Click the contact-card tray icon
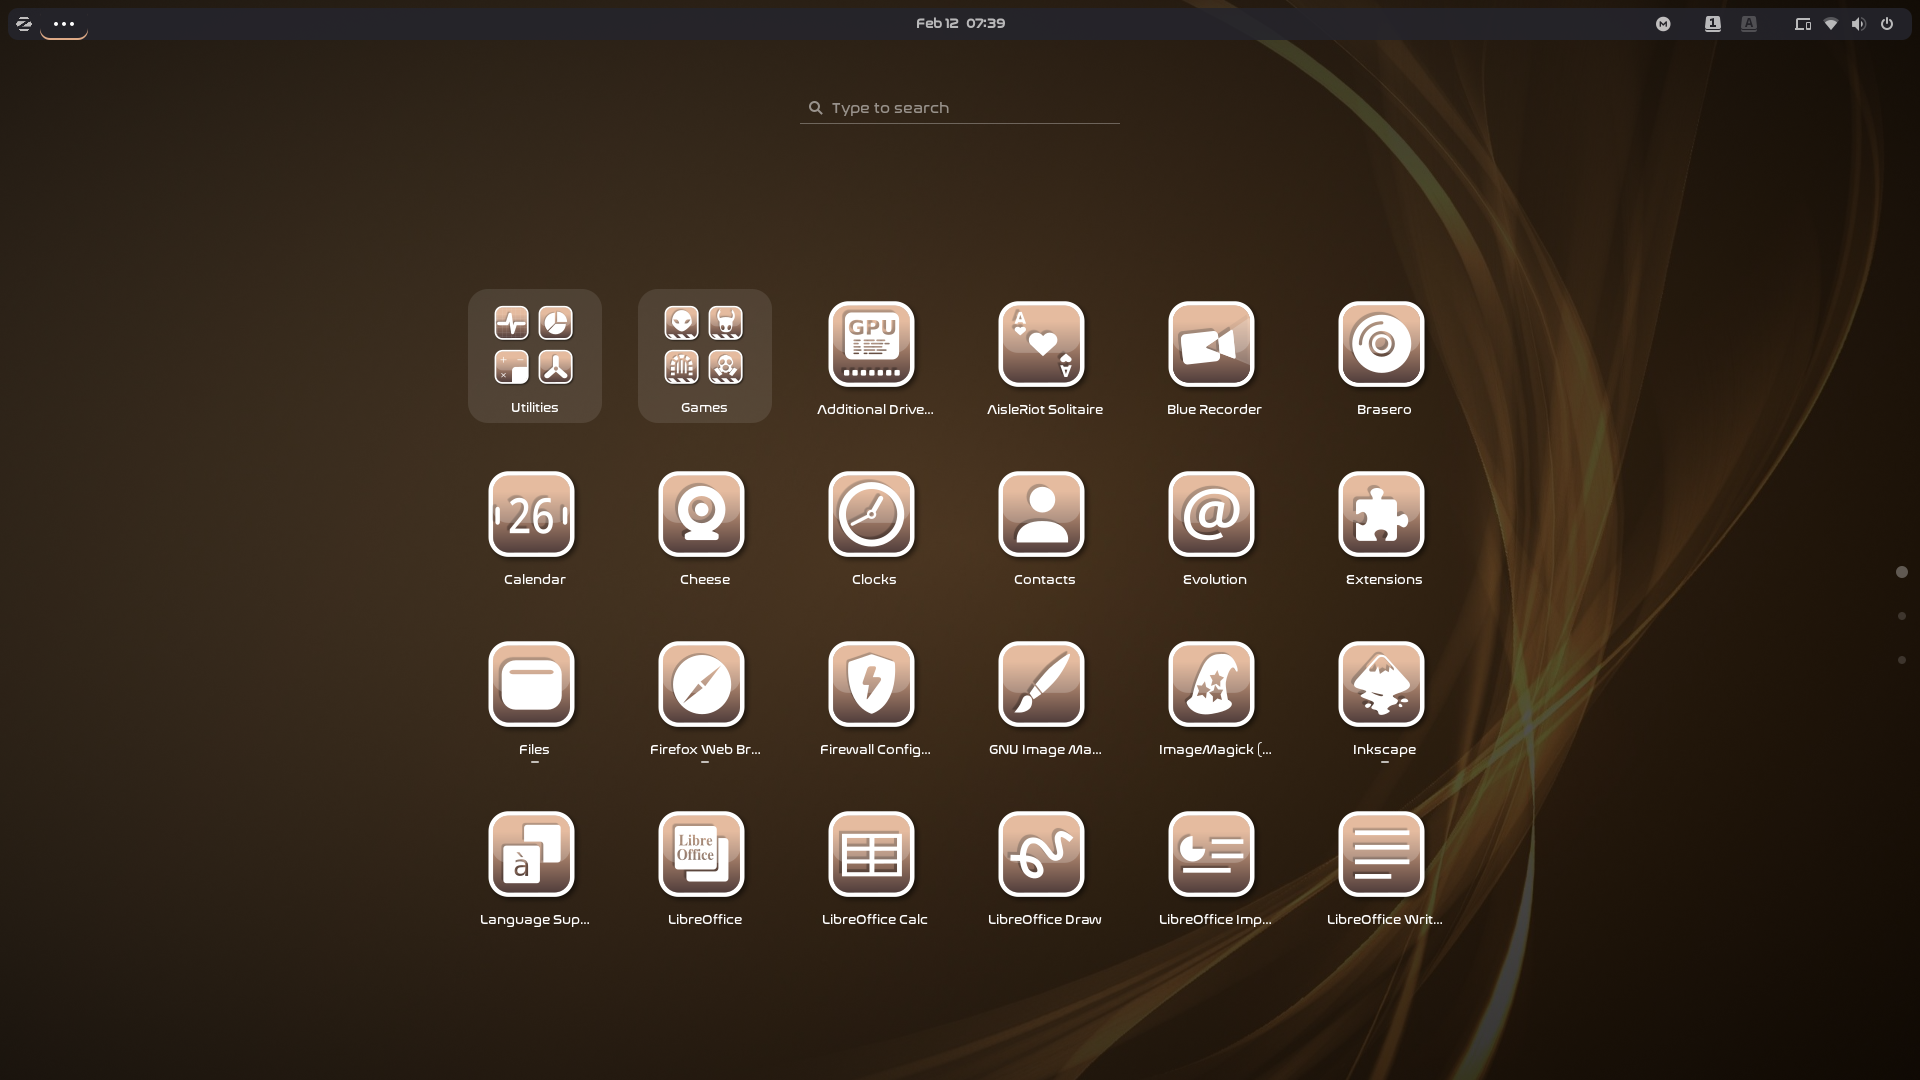The image size is (1920, 1080). 1713,24
